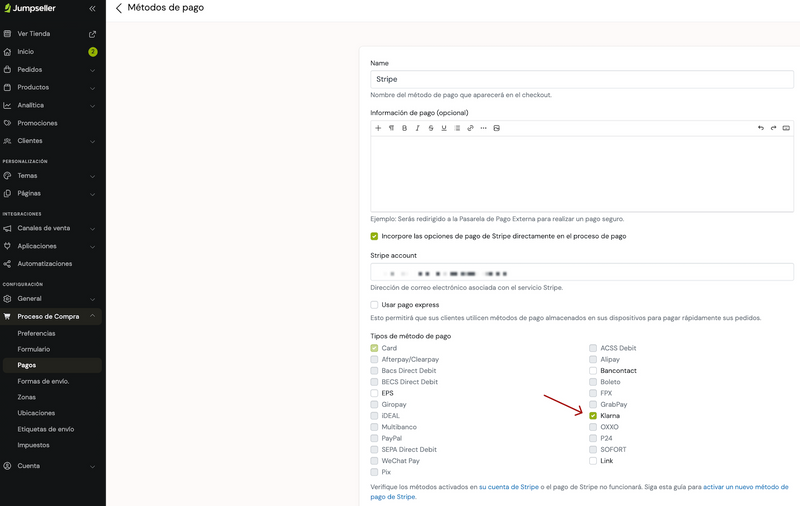Screen dimensions: 800x506
Task: Open Zonas in the sidebar
Action: click(27, 397)
